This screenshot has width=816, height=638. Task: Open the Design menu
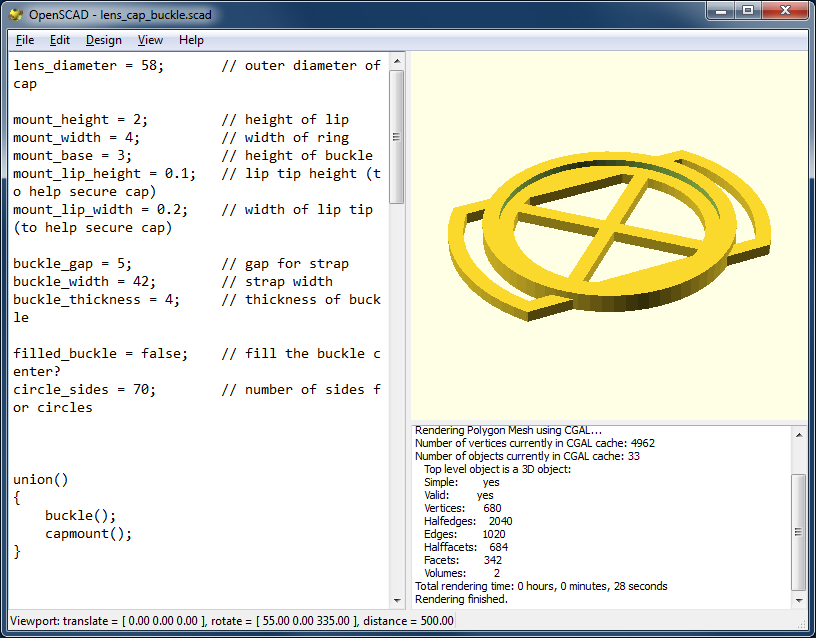coord(104,40)
